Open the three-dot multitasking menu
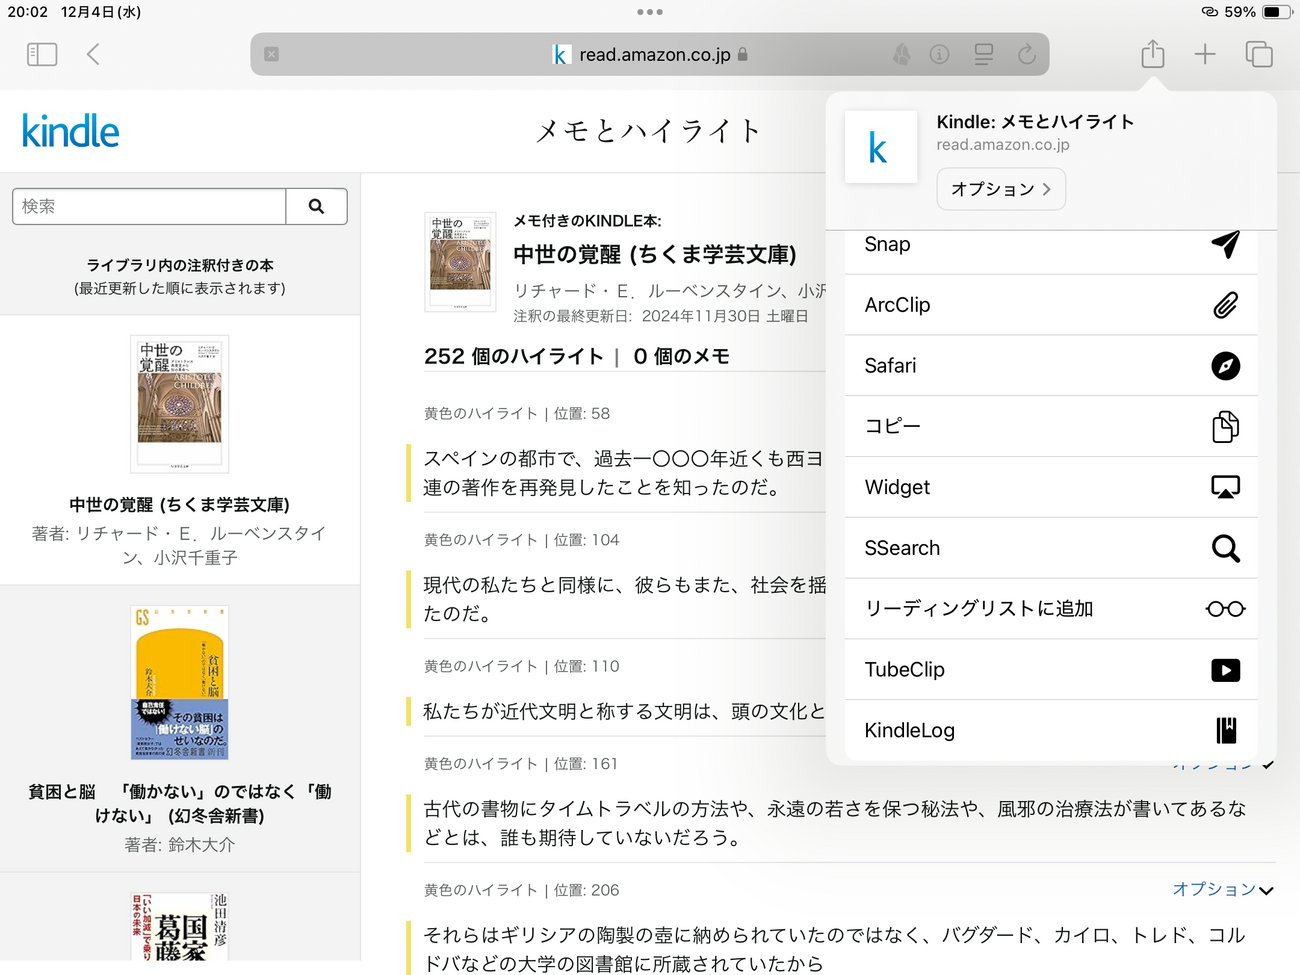1300x975 pixels. tap(650, 12)
